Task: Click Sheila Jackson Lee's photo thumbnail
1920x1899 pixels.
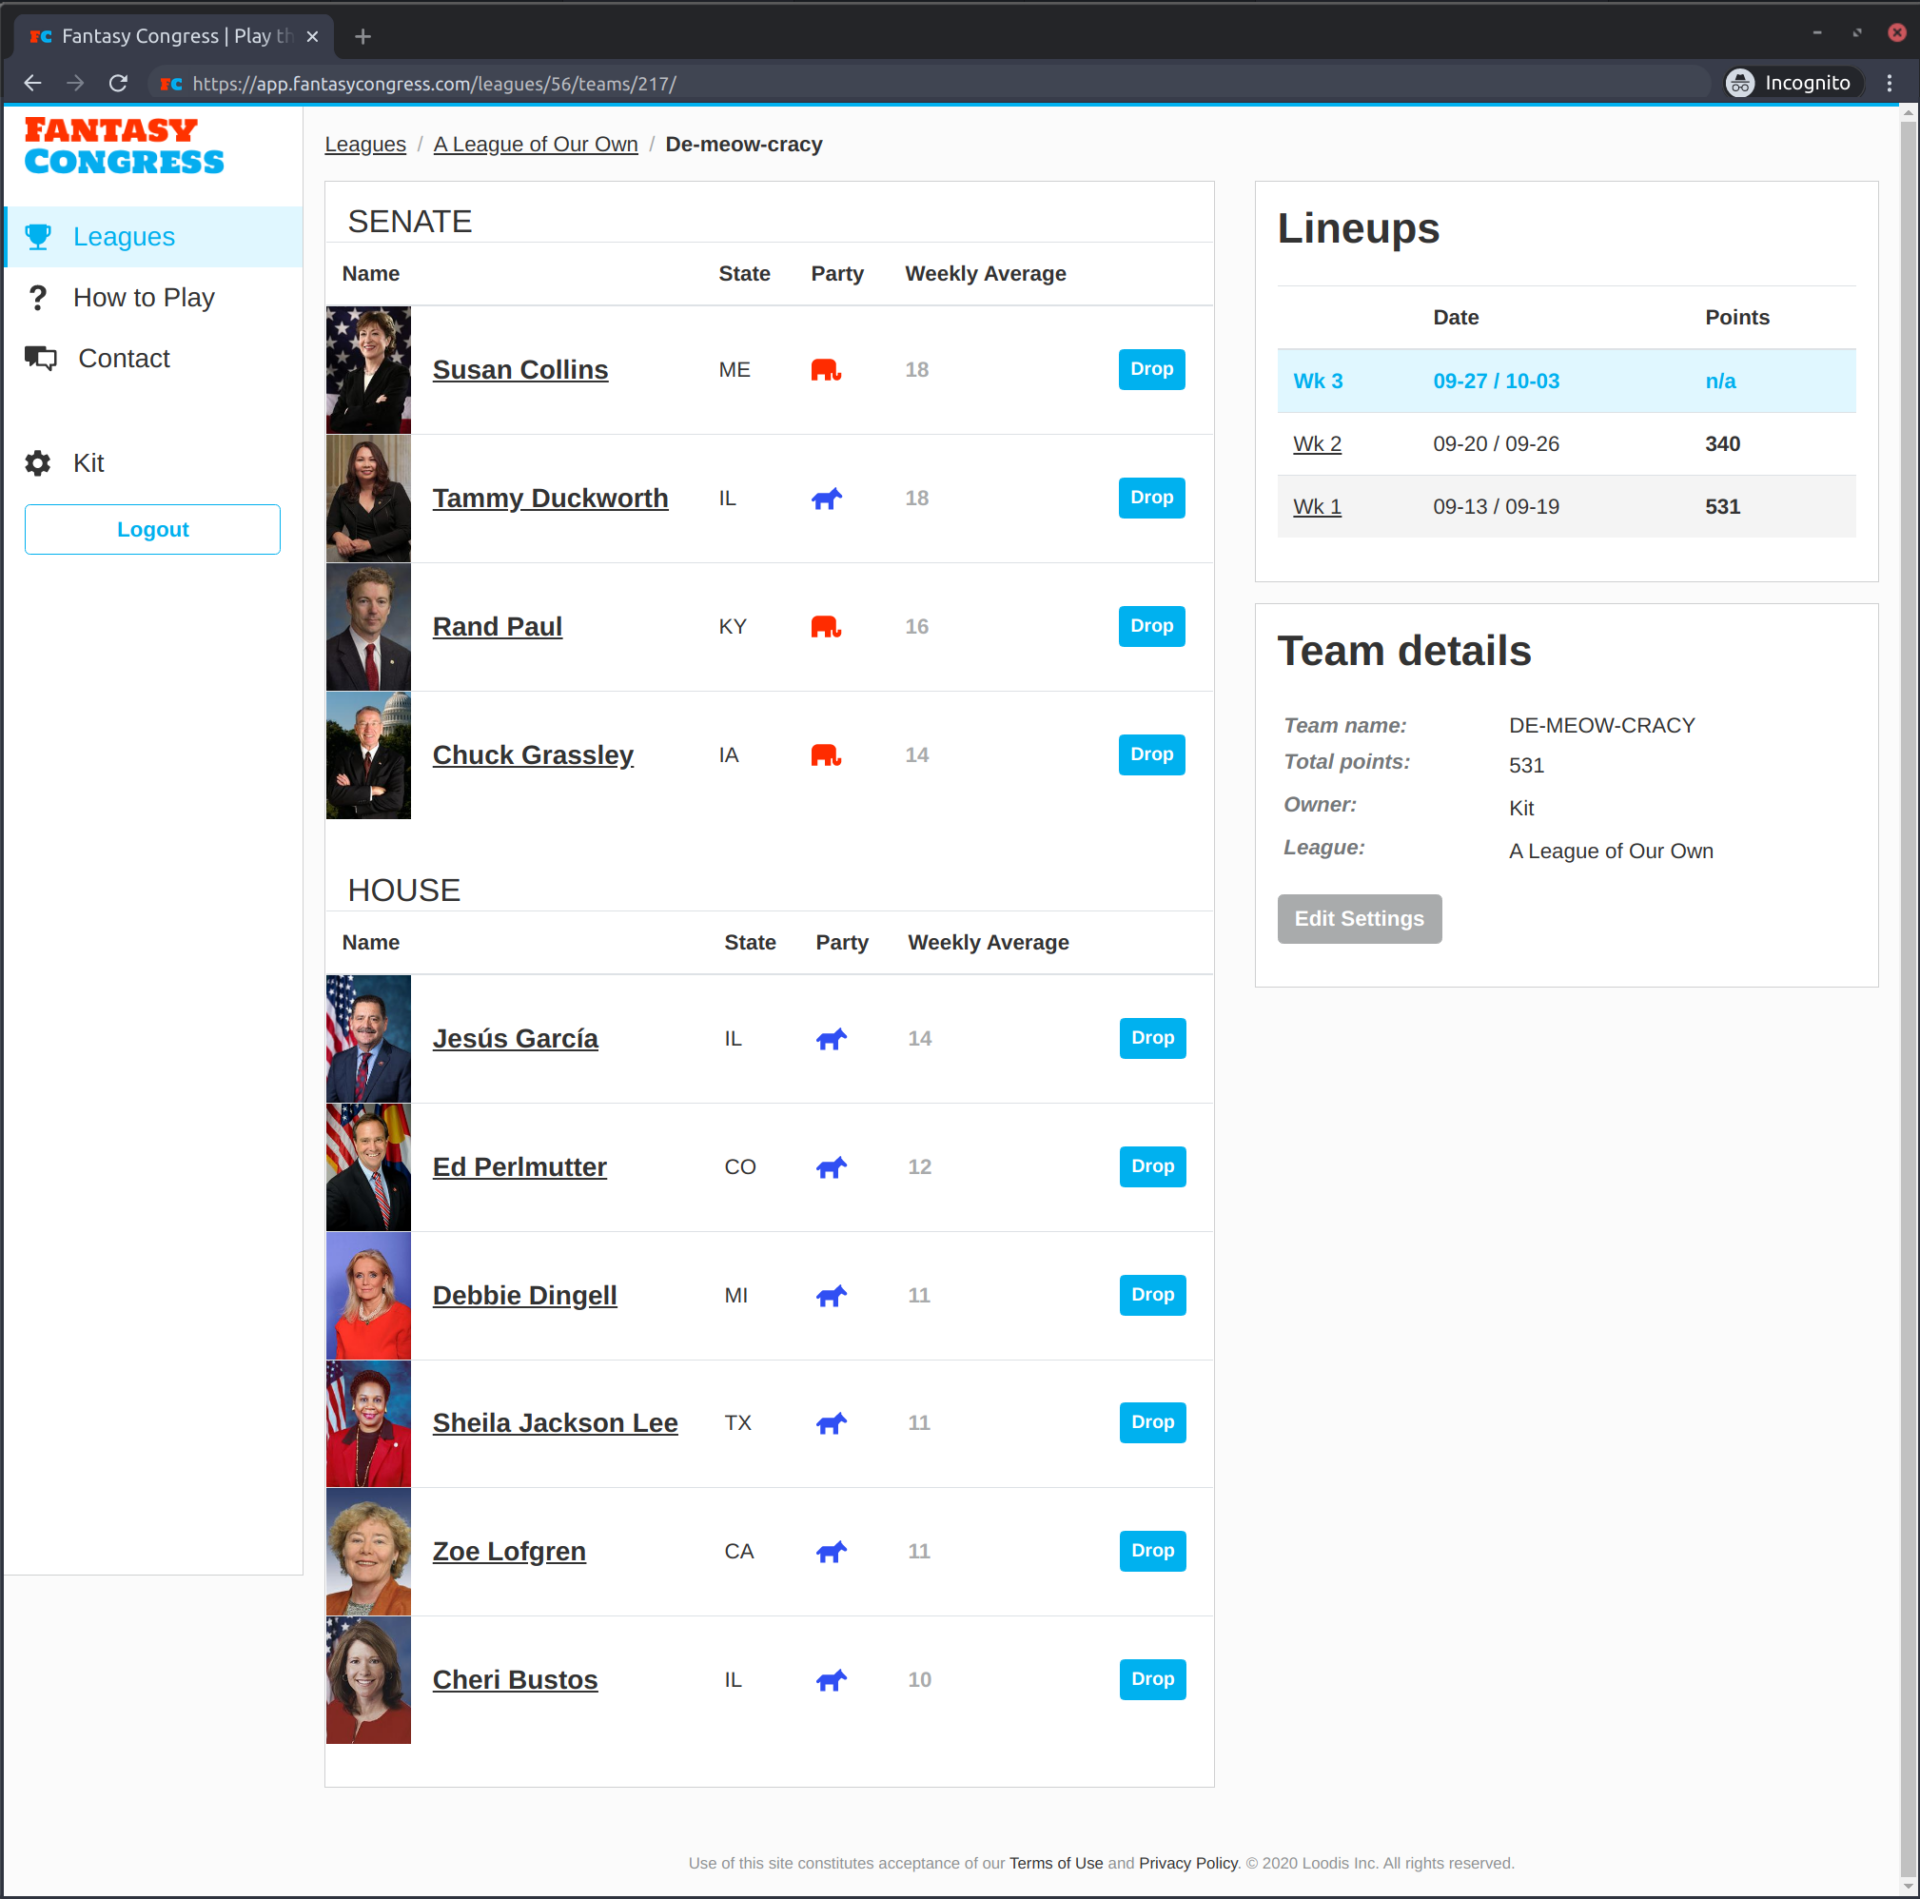Action: pos(368,1423)
